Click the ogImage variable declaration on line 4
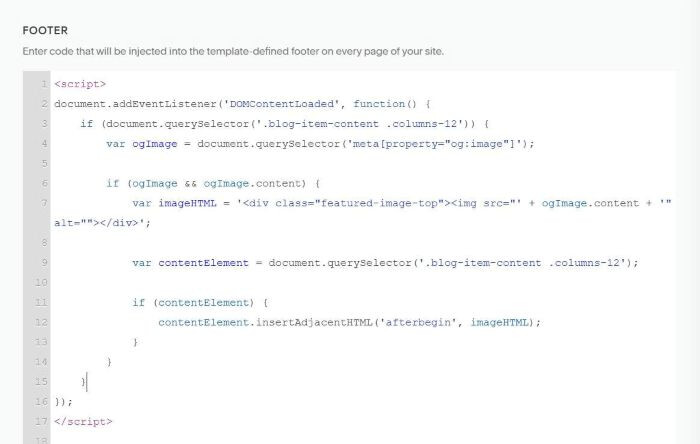Image resolution: width=700 pixels, height=444 pixels. click(154, 144)
